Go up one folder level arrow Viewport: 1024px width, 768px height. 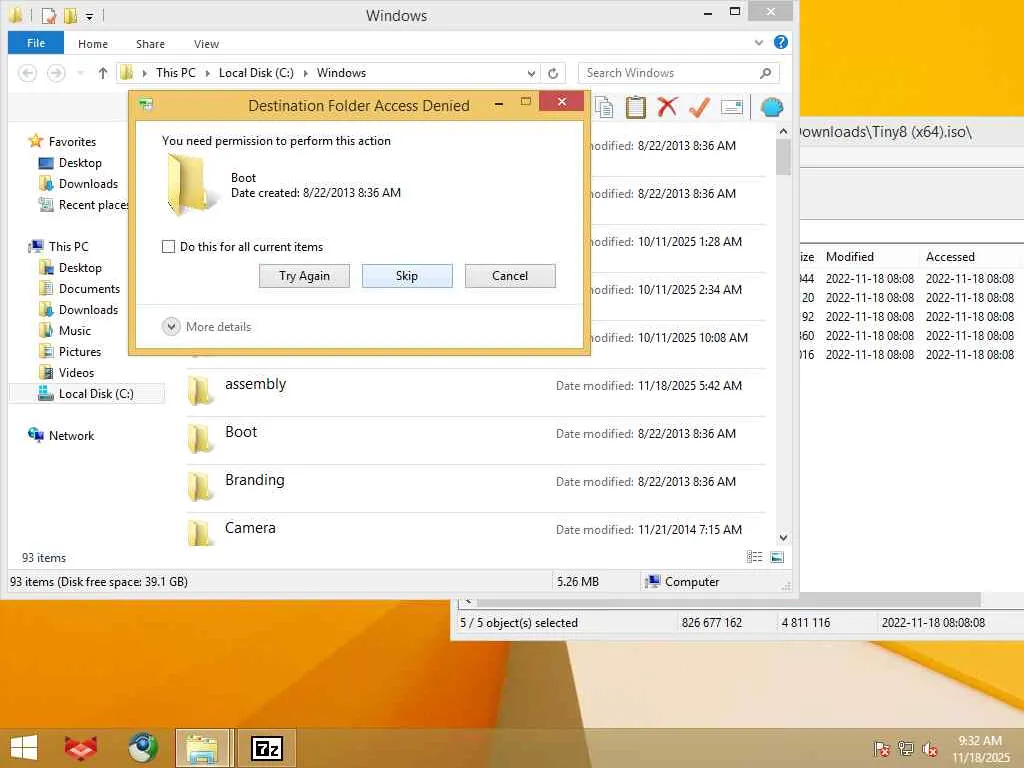pos(103,73)
